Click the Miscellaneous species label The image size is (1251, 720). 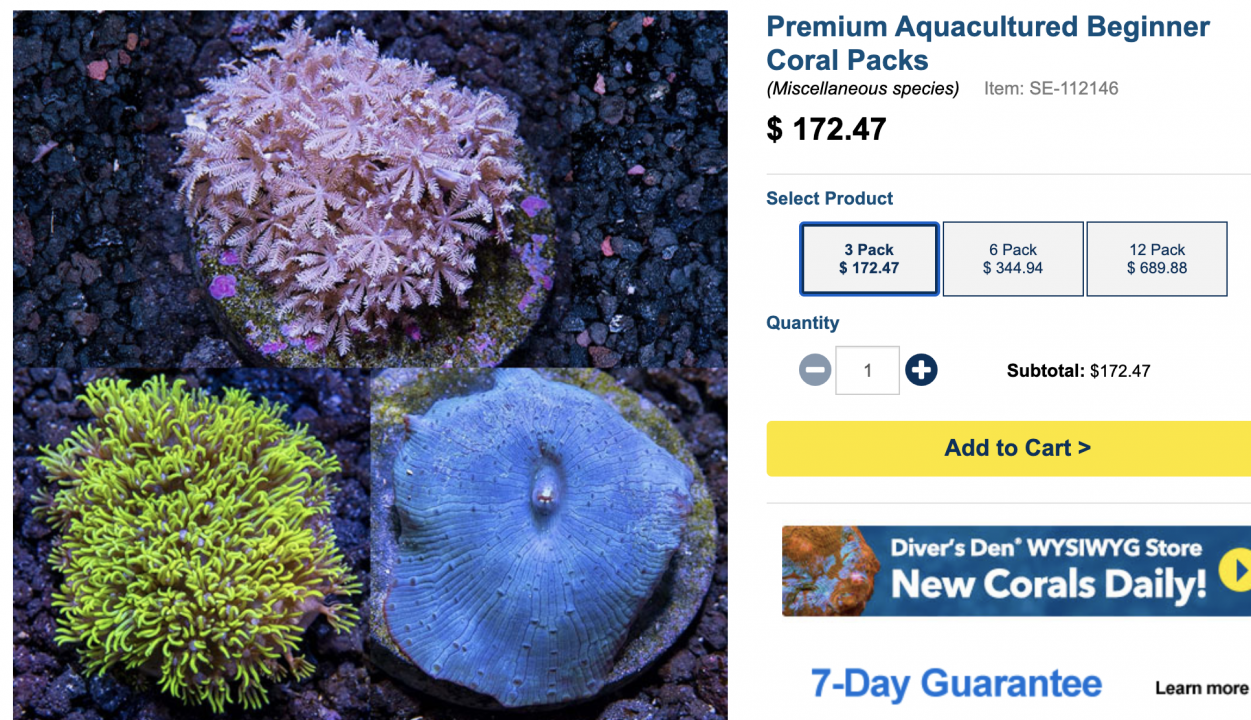pyautogui.click(x=862, y=88)
